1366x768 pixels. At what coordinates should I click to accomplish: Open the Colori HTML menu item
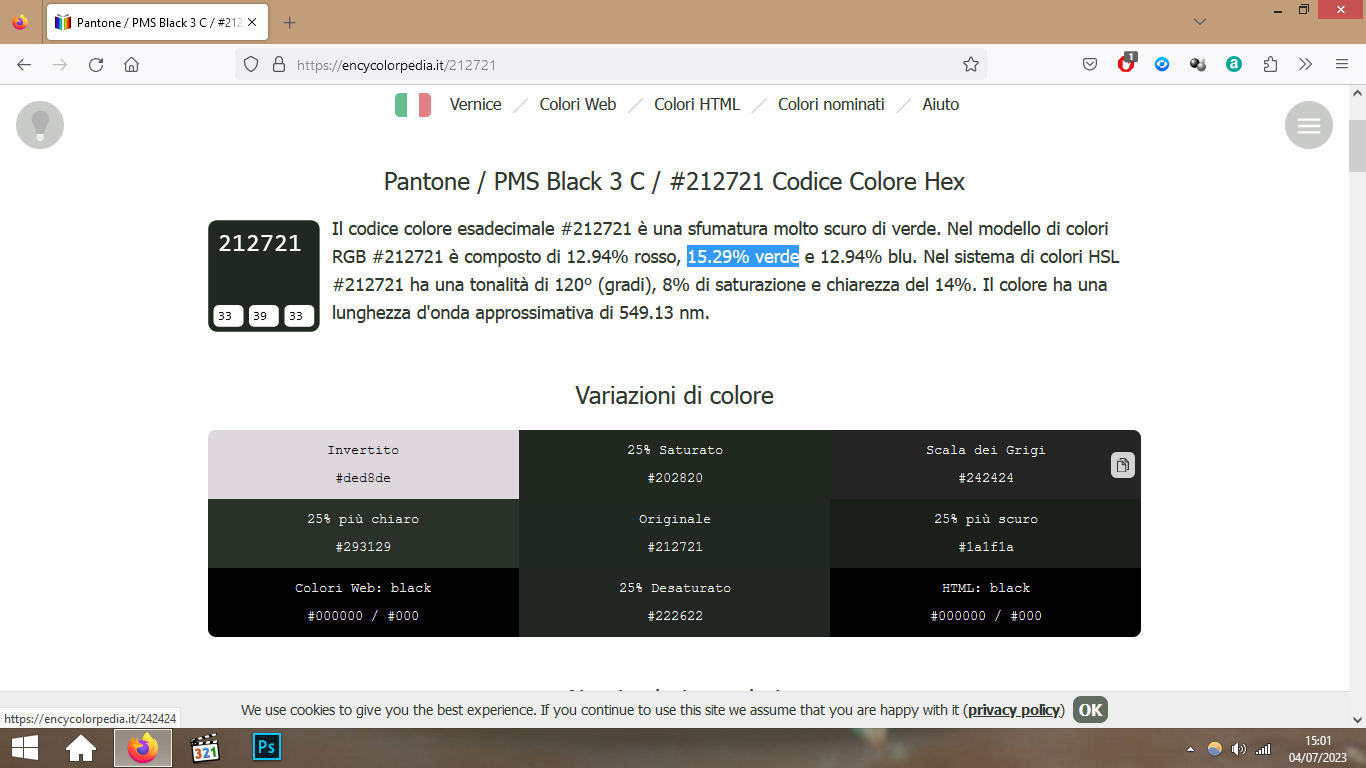[x=697, y=104]
